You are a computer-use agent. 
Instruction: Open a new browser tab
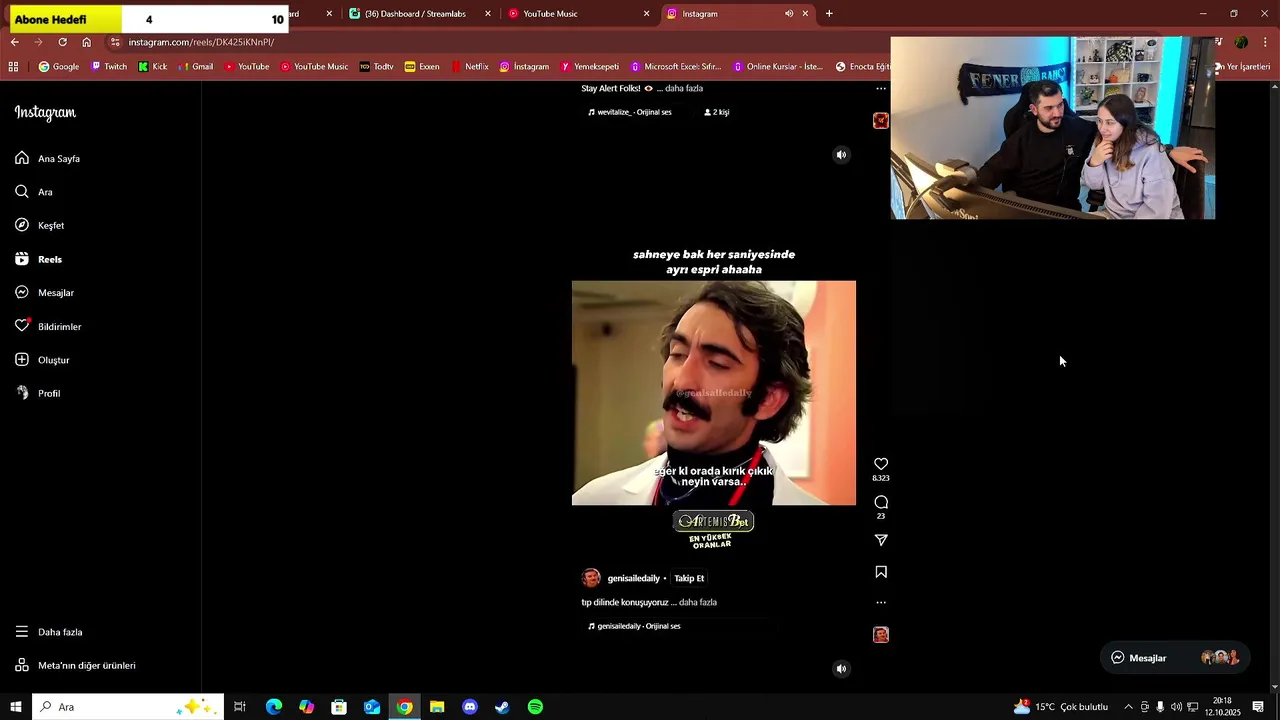829,14
